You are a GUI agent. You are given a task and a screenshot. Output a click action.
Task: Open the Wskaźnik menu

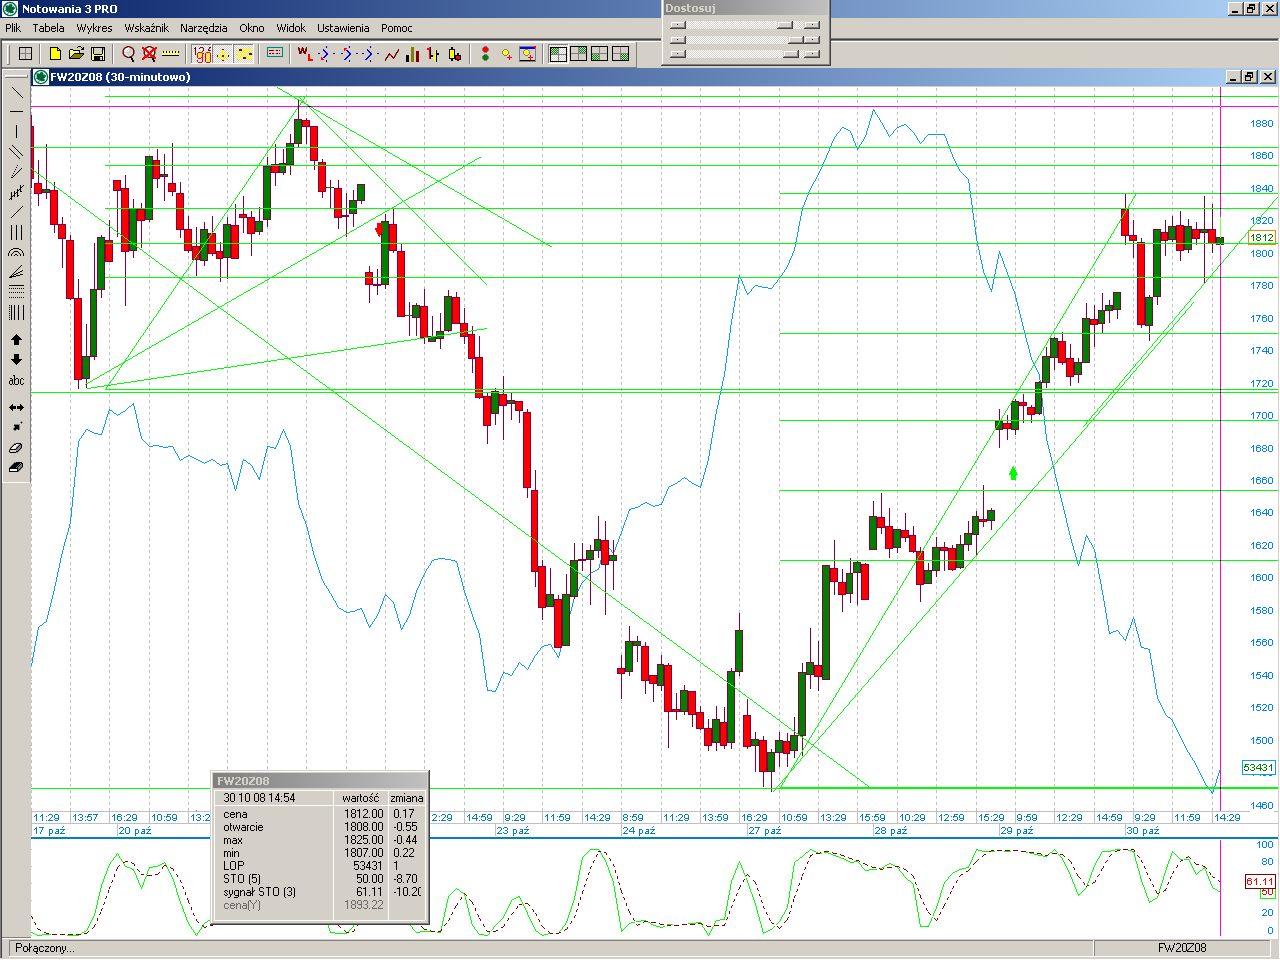pos(146,28)
